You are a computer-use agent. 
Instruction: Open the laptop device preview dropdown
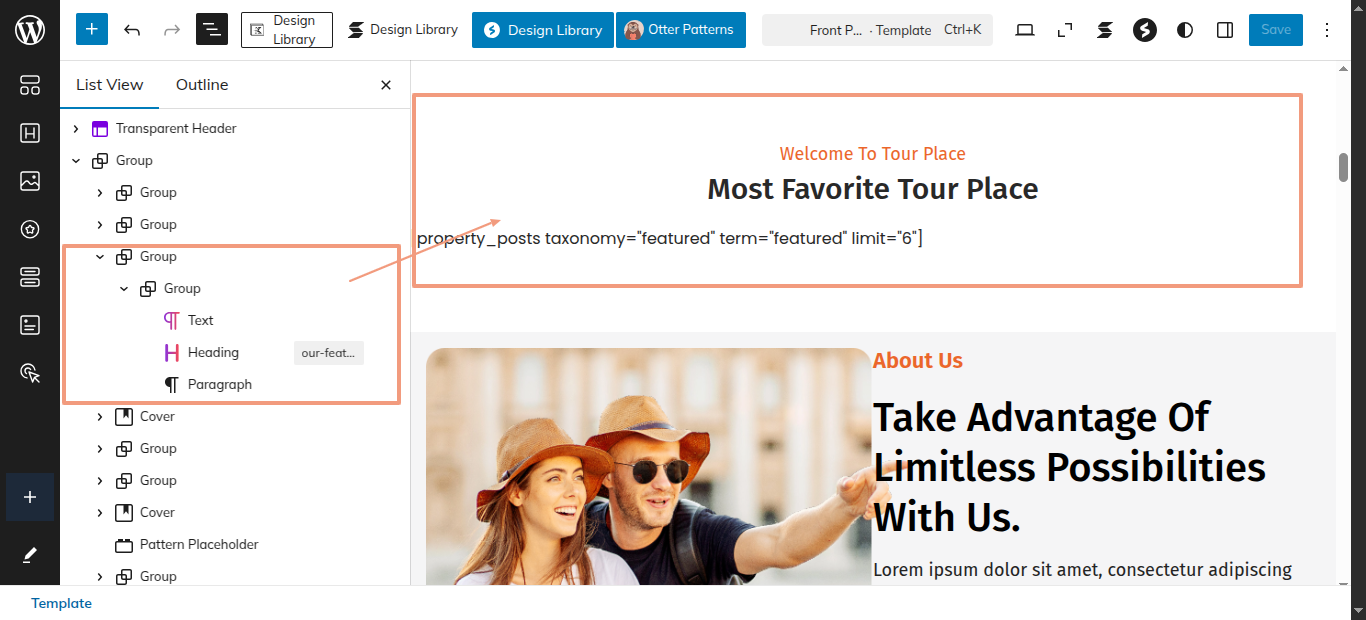[1025, 30]
